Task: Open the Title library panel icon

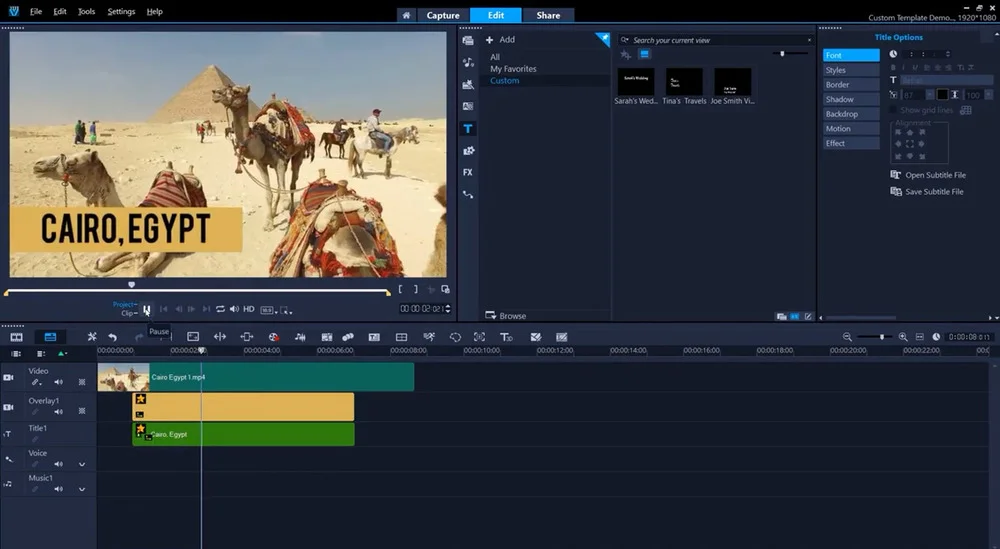Action: pyautogui.click(x=467, y=129)
